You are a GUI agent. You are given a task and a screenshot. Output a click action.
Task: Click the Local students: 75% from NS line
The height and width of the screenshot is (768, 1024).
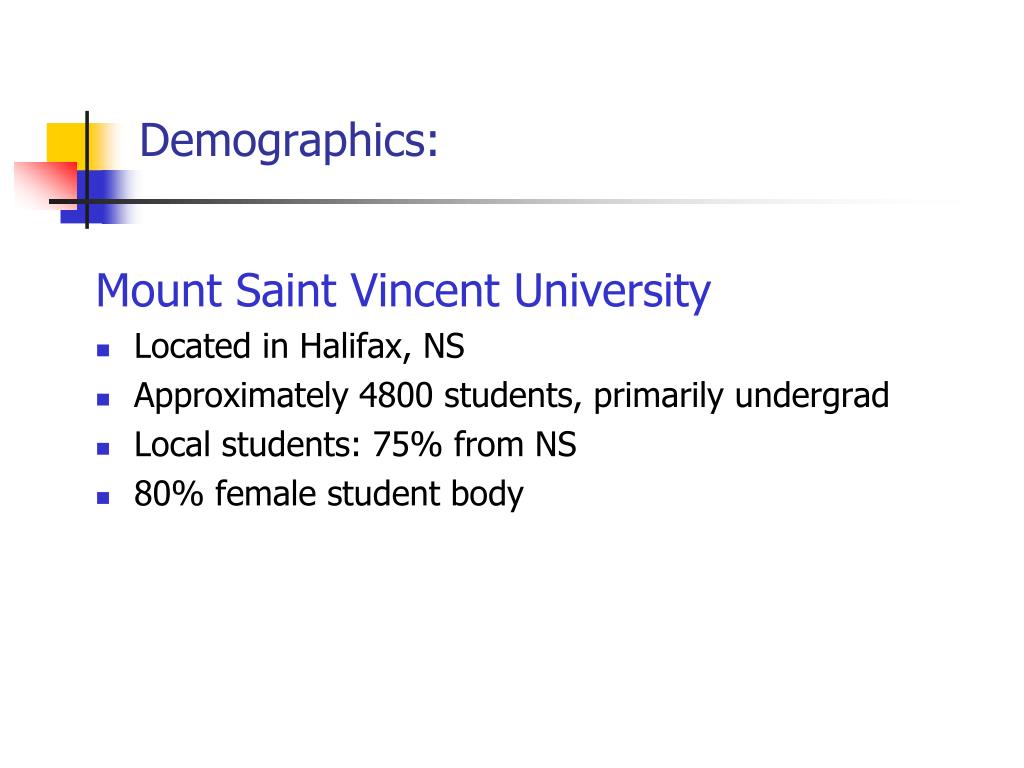coord(355,445)
